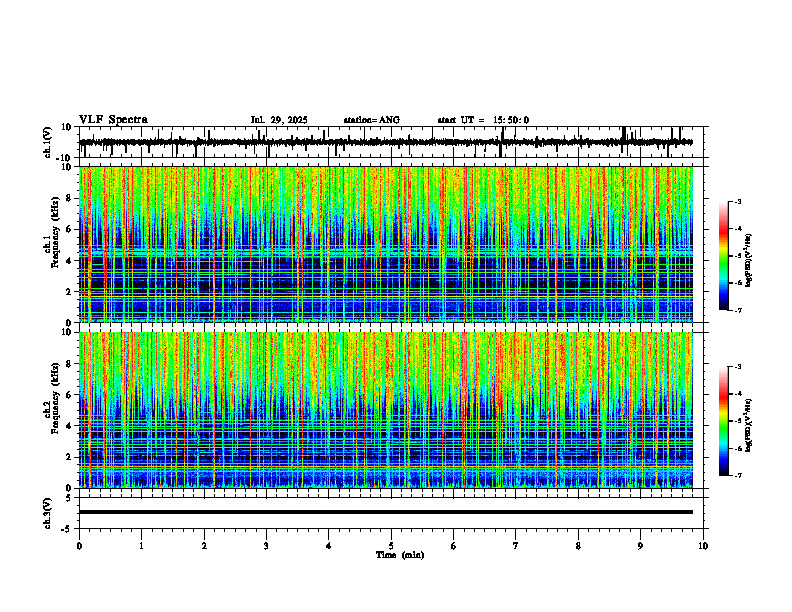Click time-axis tick label "10" at bottom right
This screenshot has width=792, height=612.
tap(703, 546)
